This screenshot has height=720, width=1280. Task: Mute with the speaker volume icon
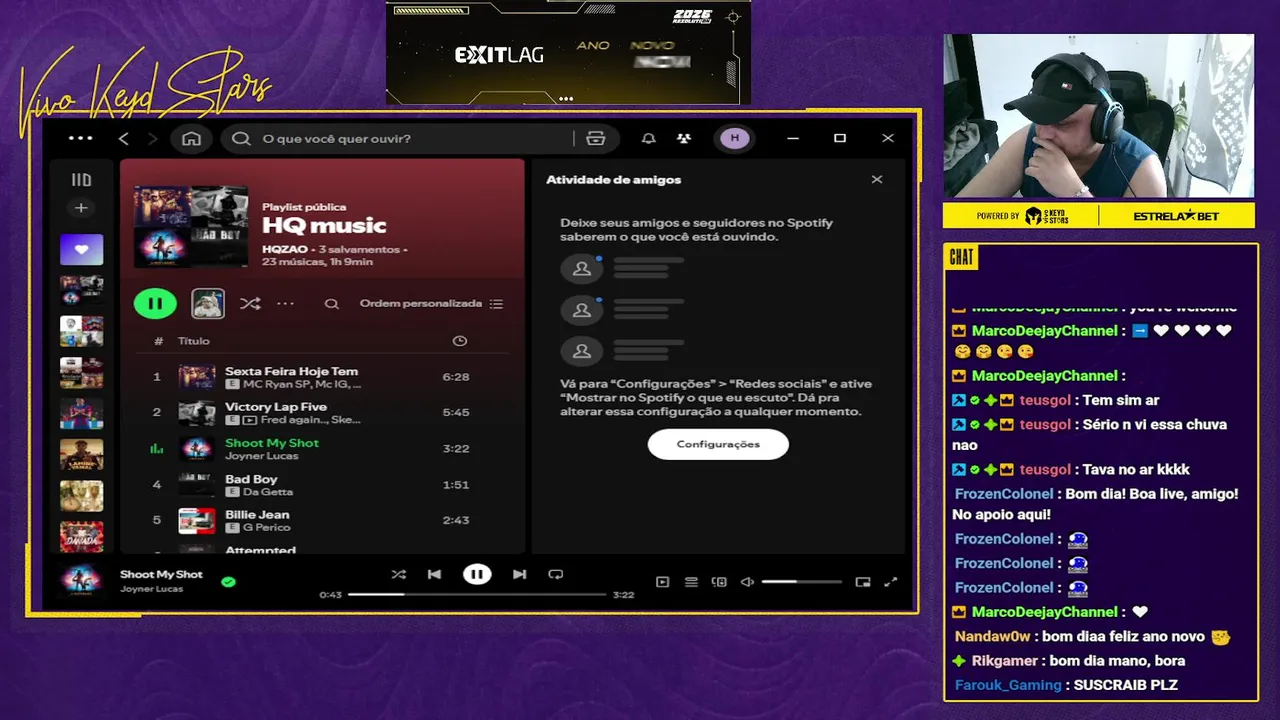[x=746, y=582]
